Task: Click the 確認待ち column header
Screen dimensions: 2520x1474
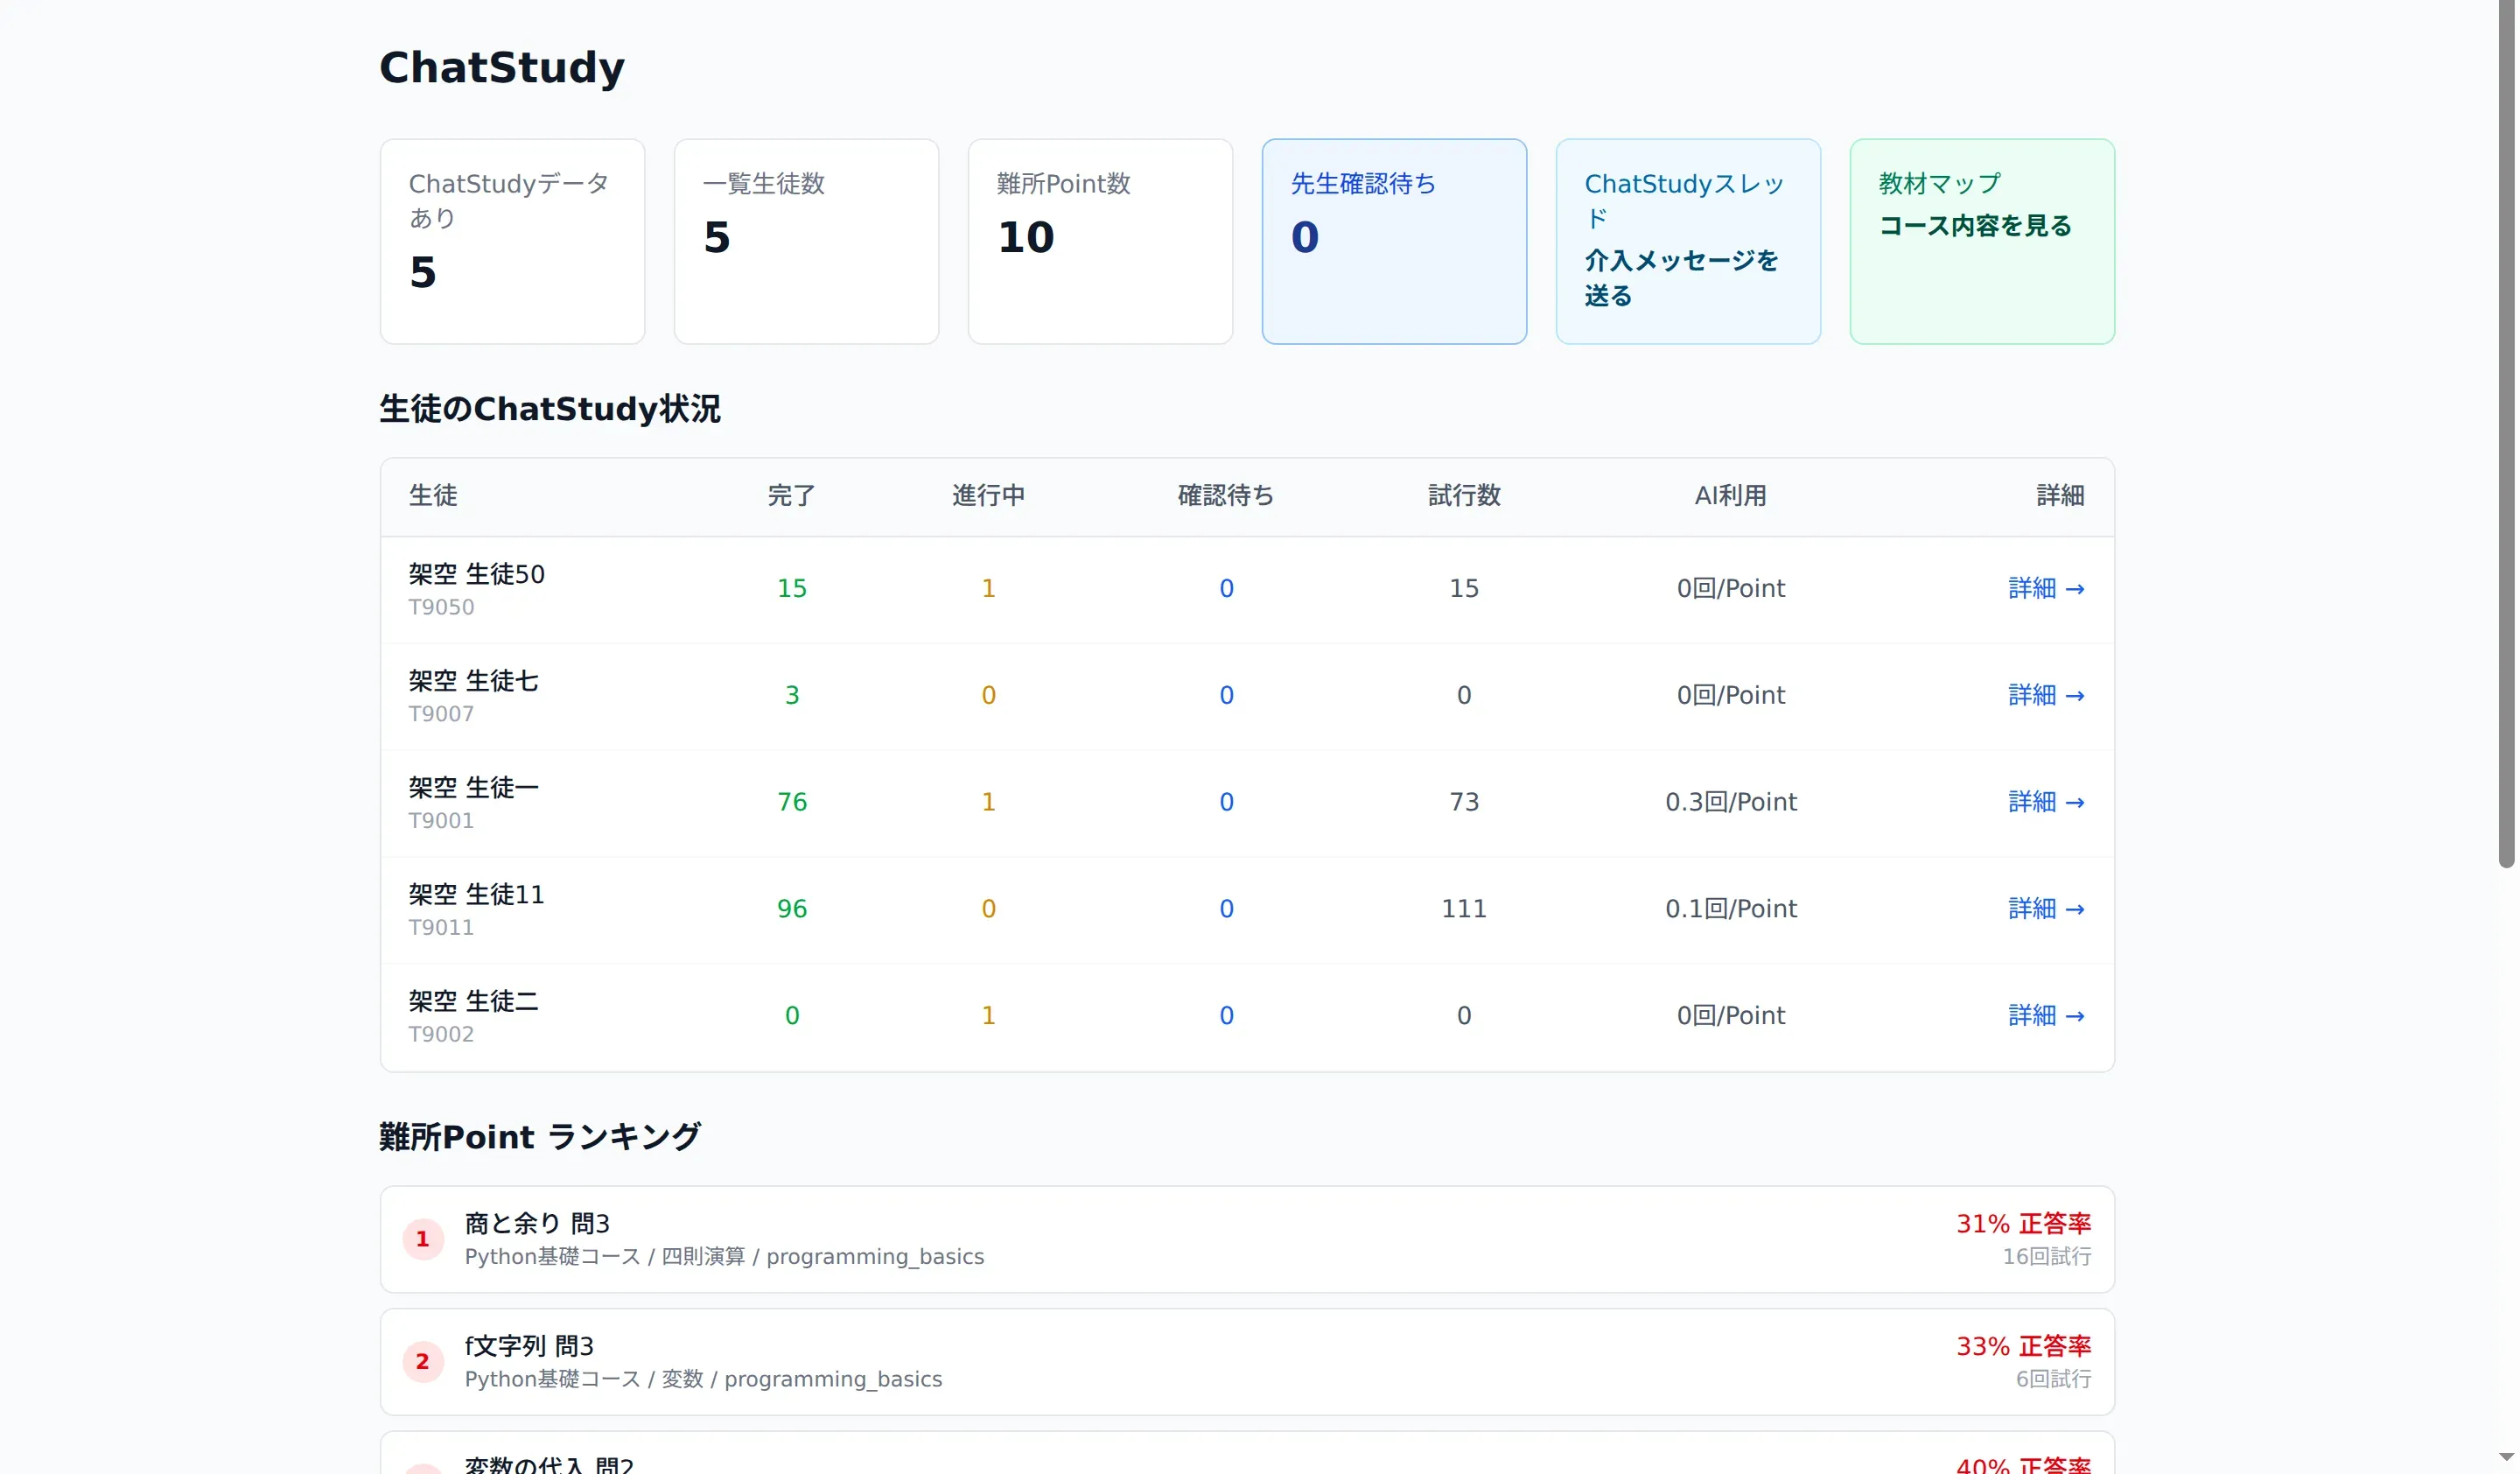Action: (1226, 496)
